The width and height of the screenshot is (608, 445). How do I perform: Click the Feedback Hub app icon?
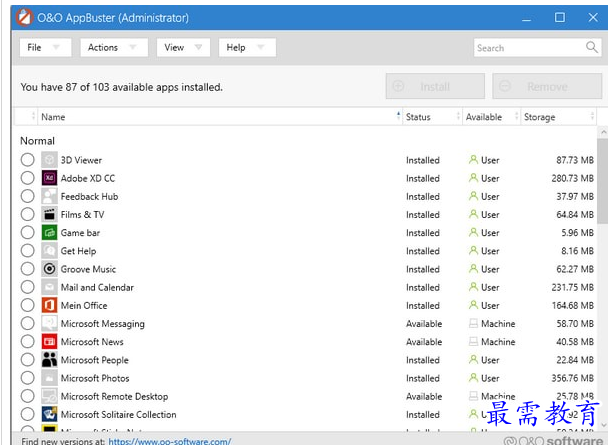(x=49, y=196)
